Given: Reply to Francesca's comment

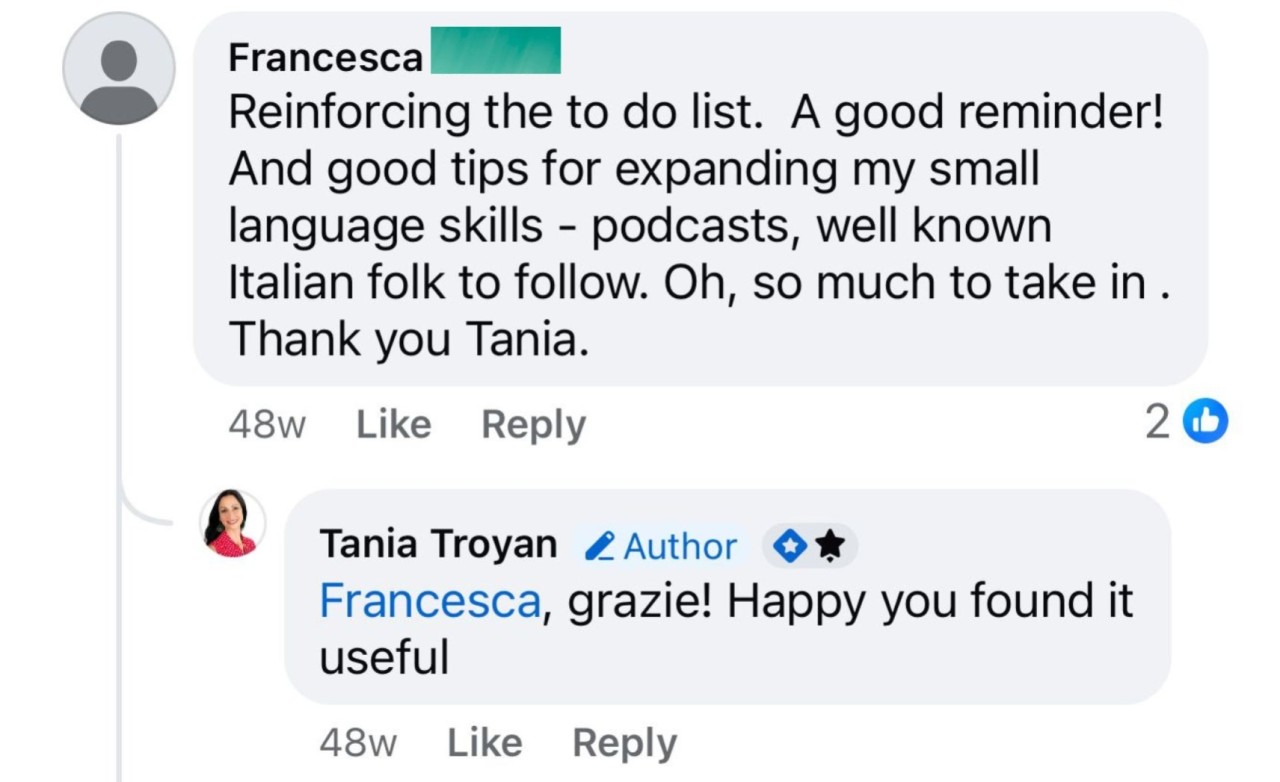Looking at the screenshot, I should coord(533,424).
